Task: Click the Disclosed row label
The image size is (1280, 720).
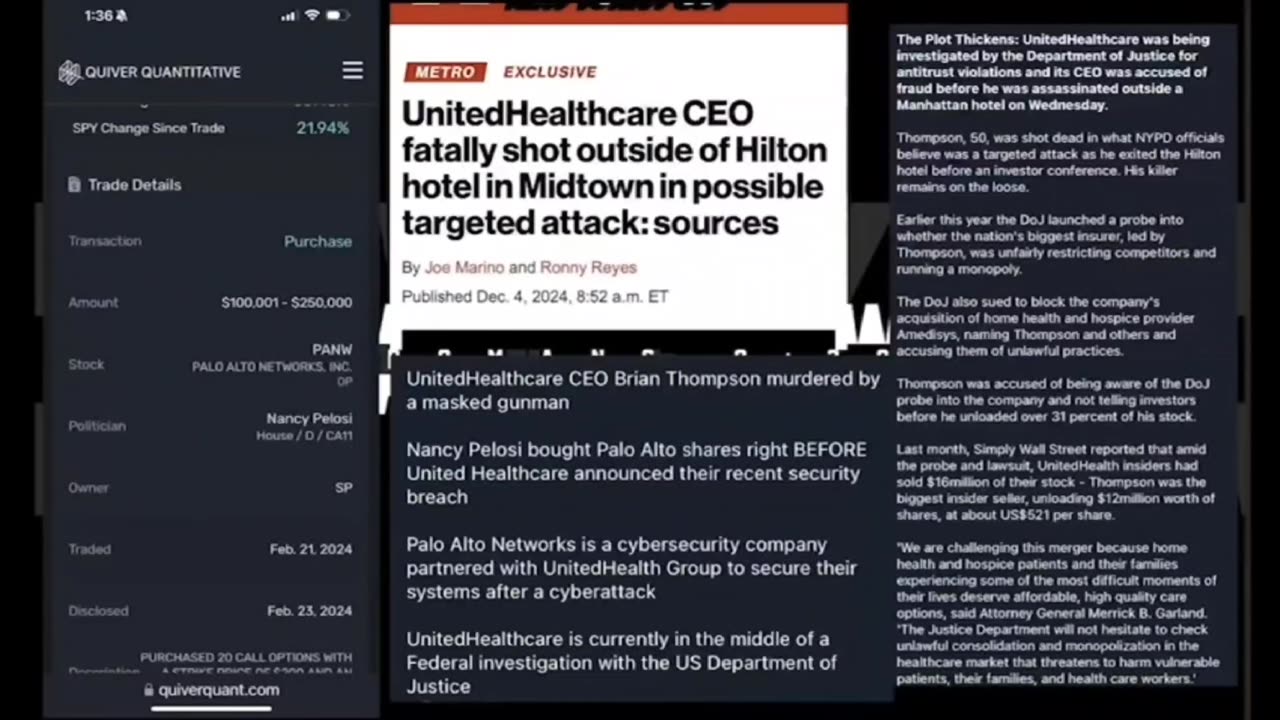Action: 98,611
